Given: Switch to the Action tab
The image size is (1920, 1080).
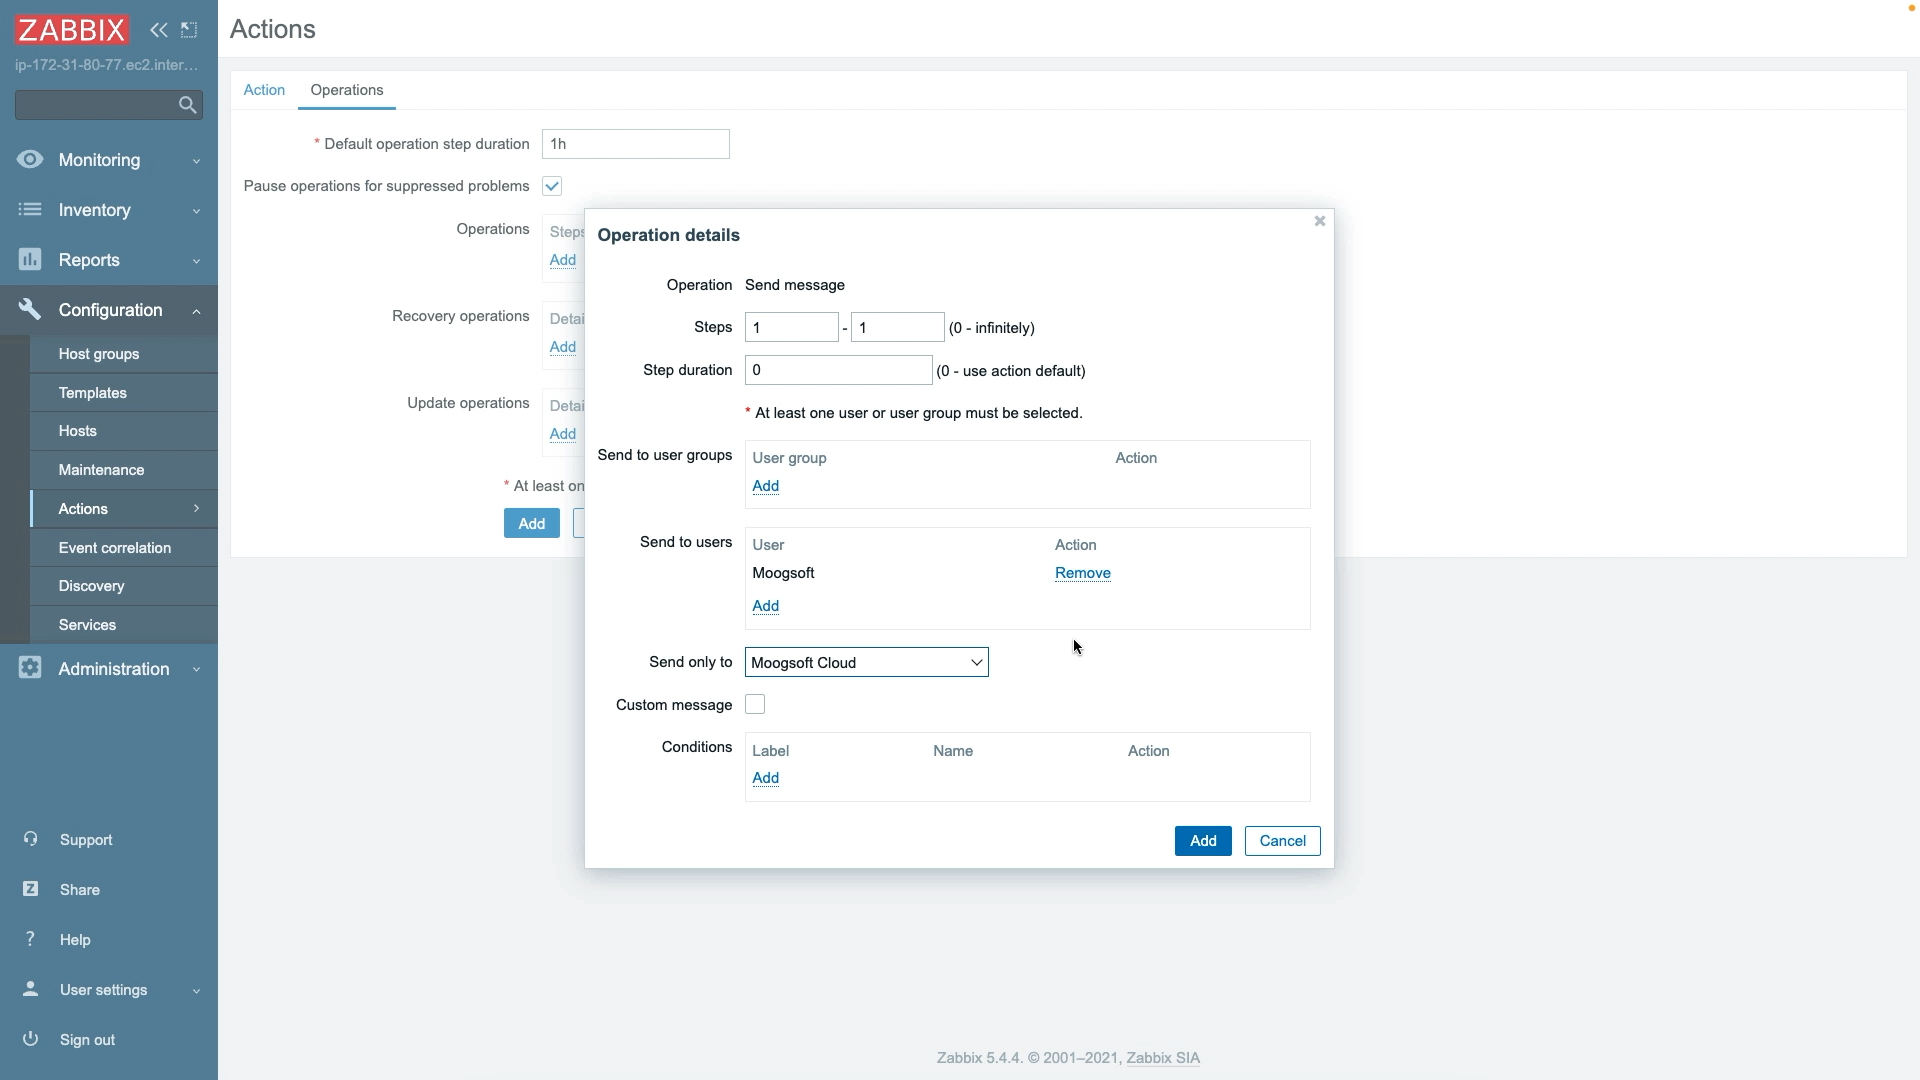Looking at the screenshot, I should [x=264, y=90].
